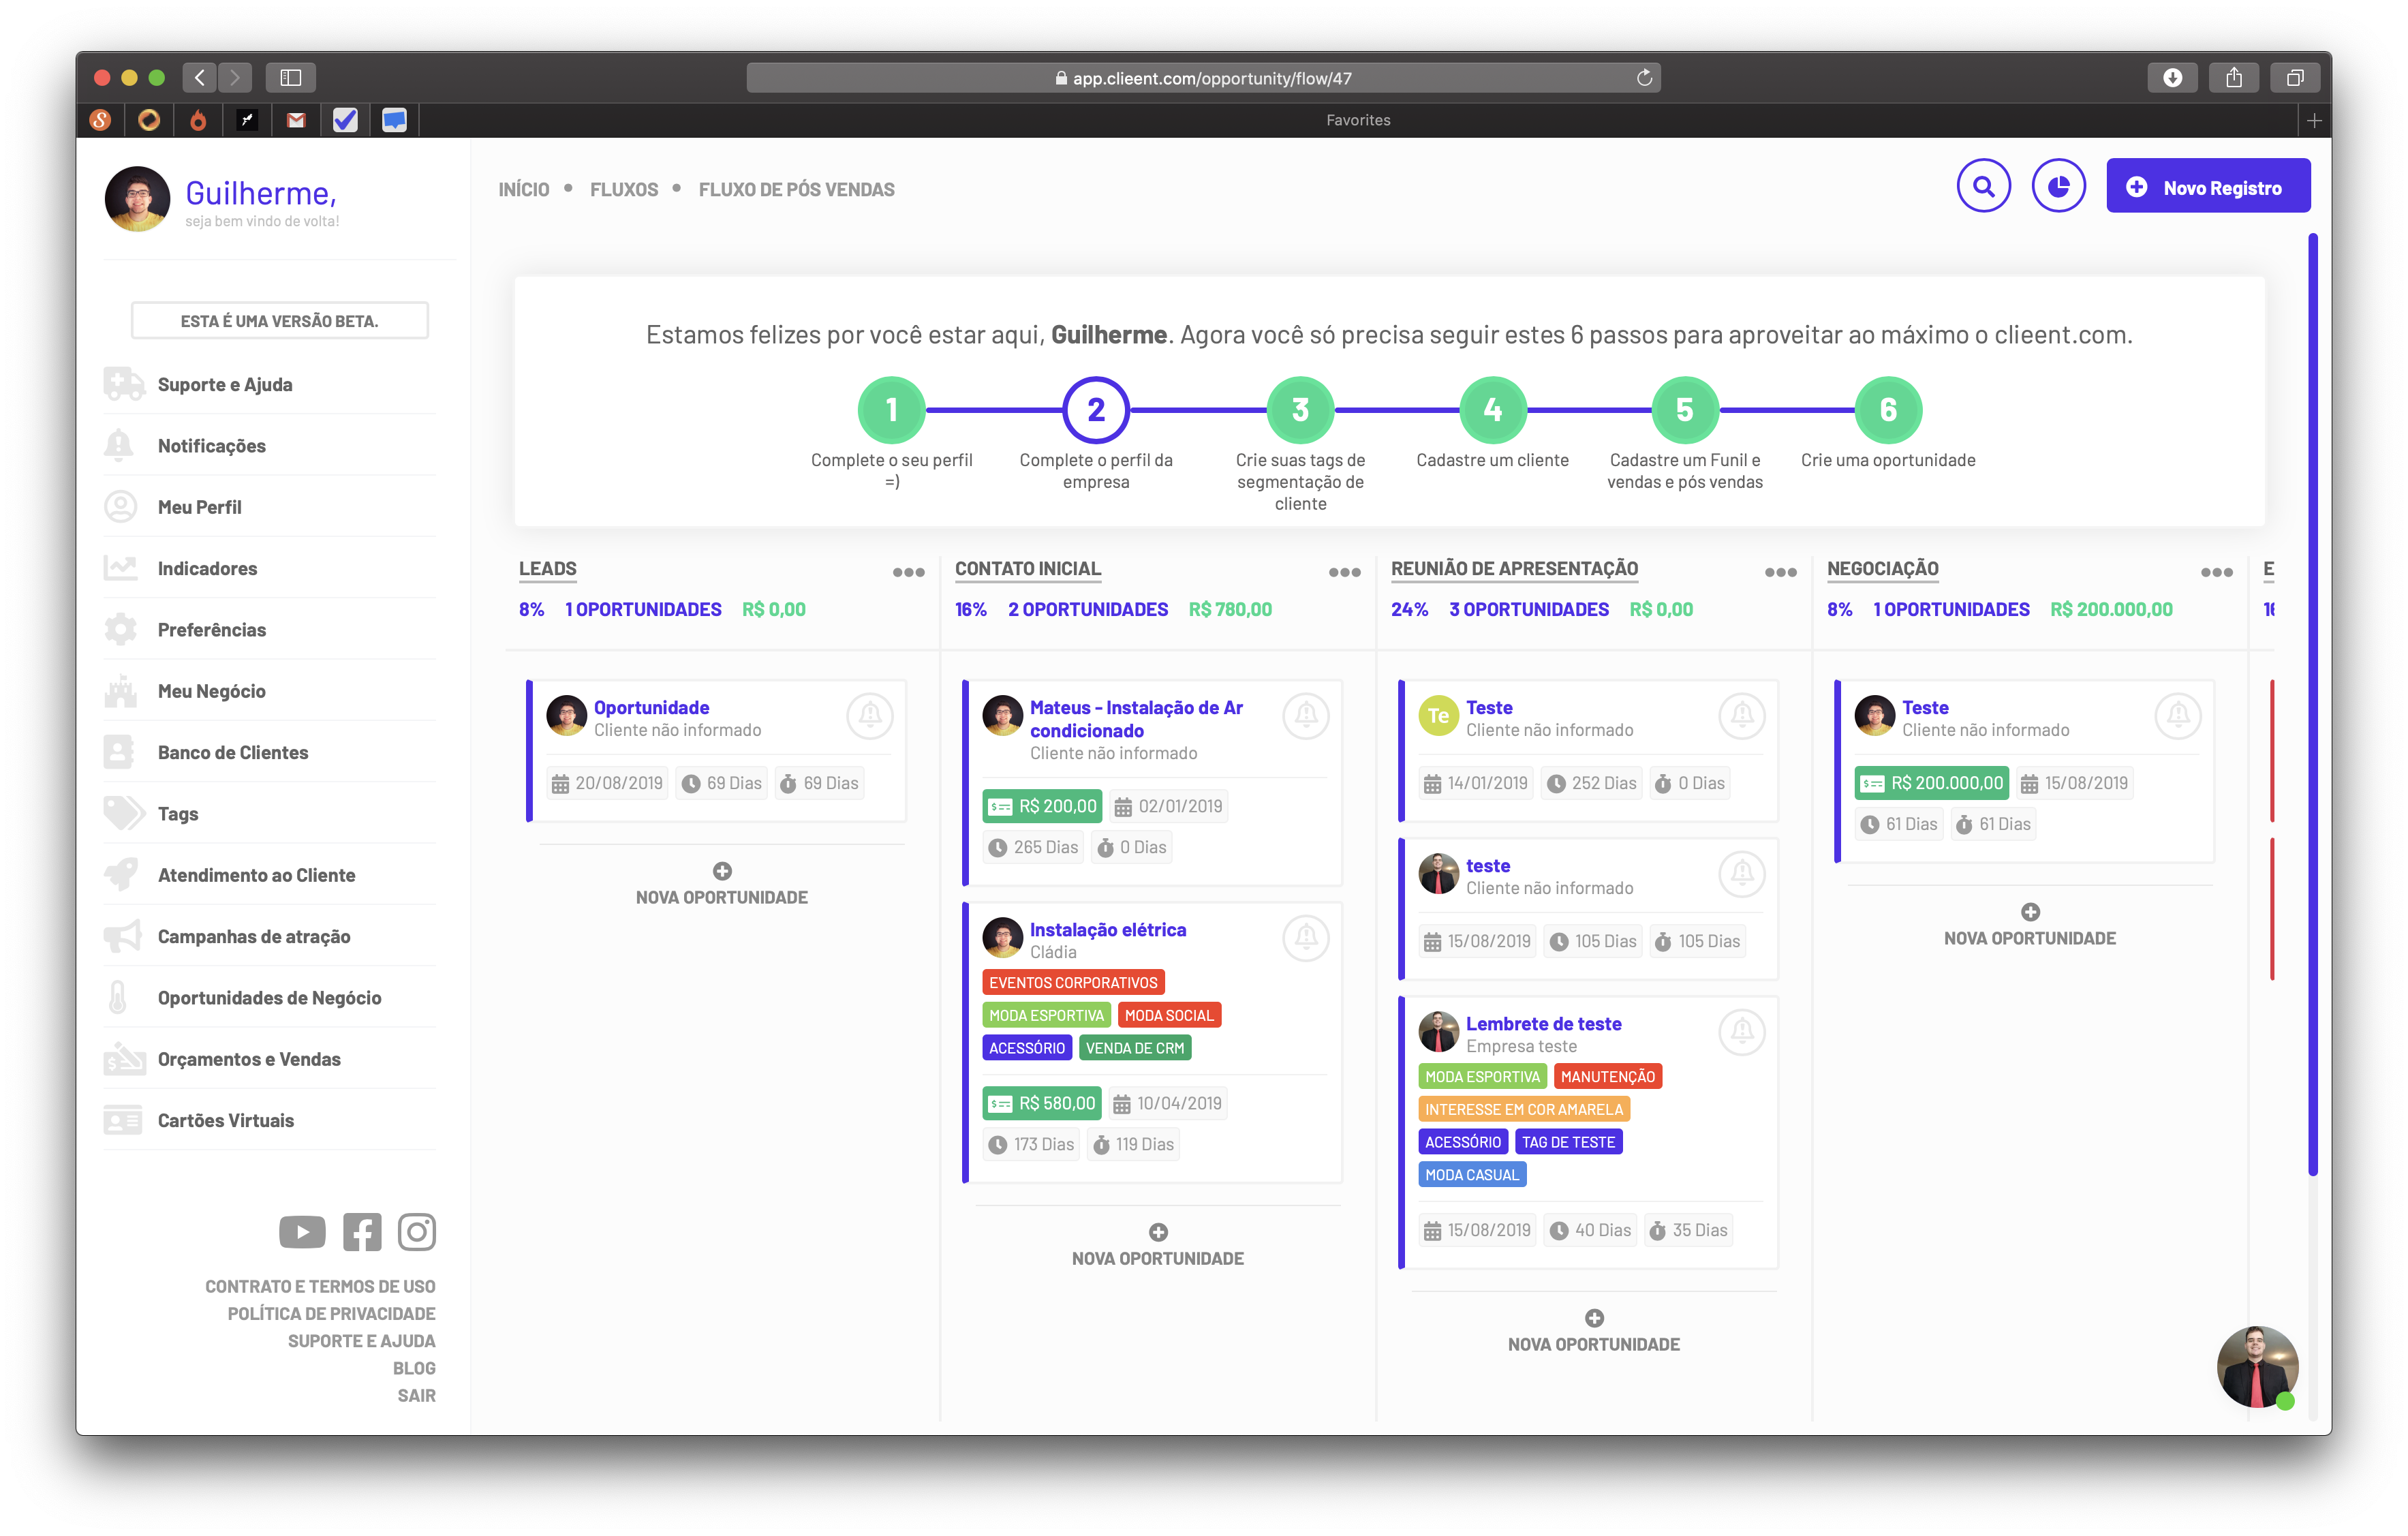The image size is (2408, 1536).
Task: Select step 2 circle in onboarding progress
Action: 1096,410
